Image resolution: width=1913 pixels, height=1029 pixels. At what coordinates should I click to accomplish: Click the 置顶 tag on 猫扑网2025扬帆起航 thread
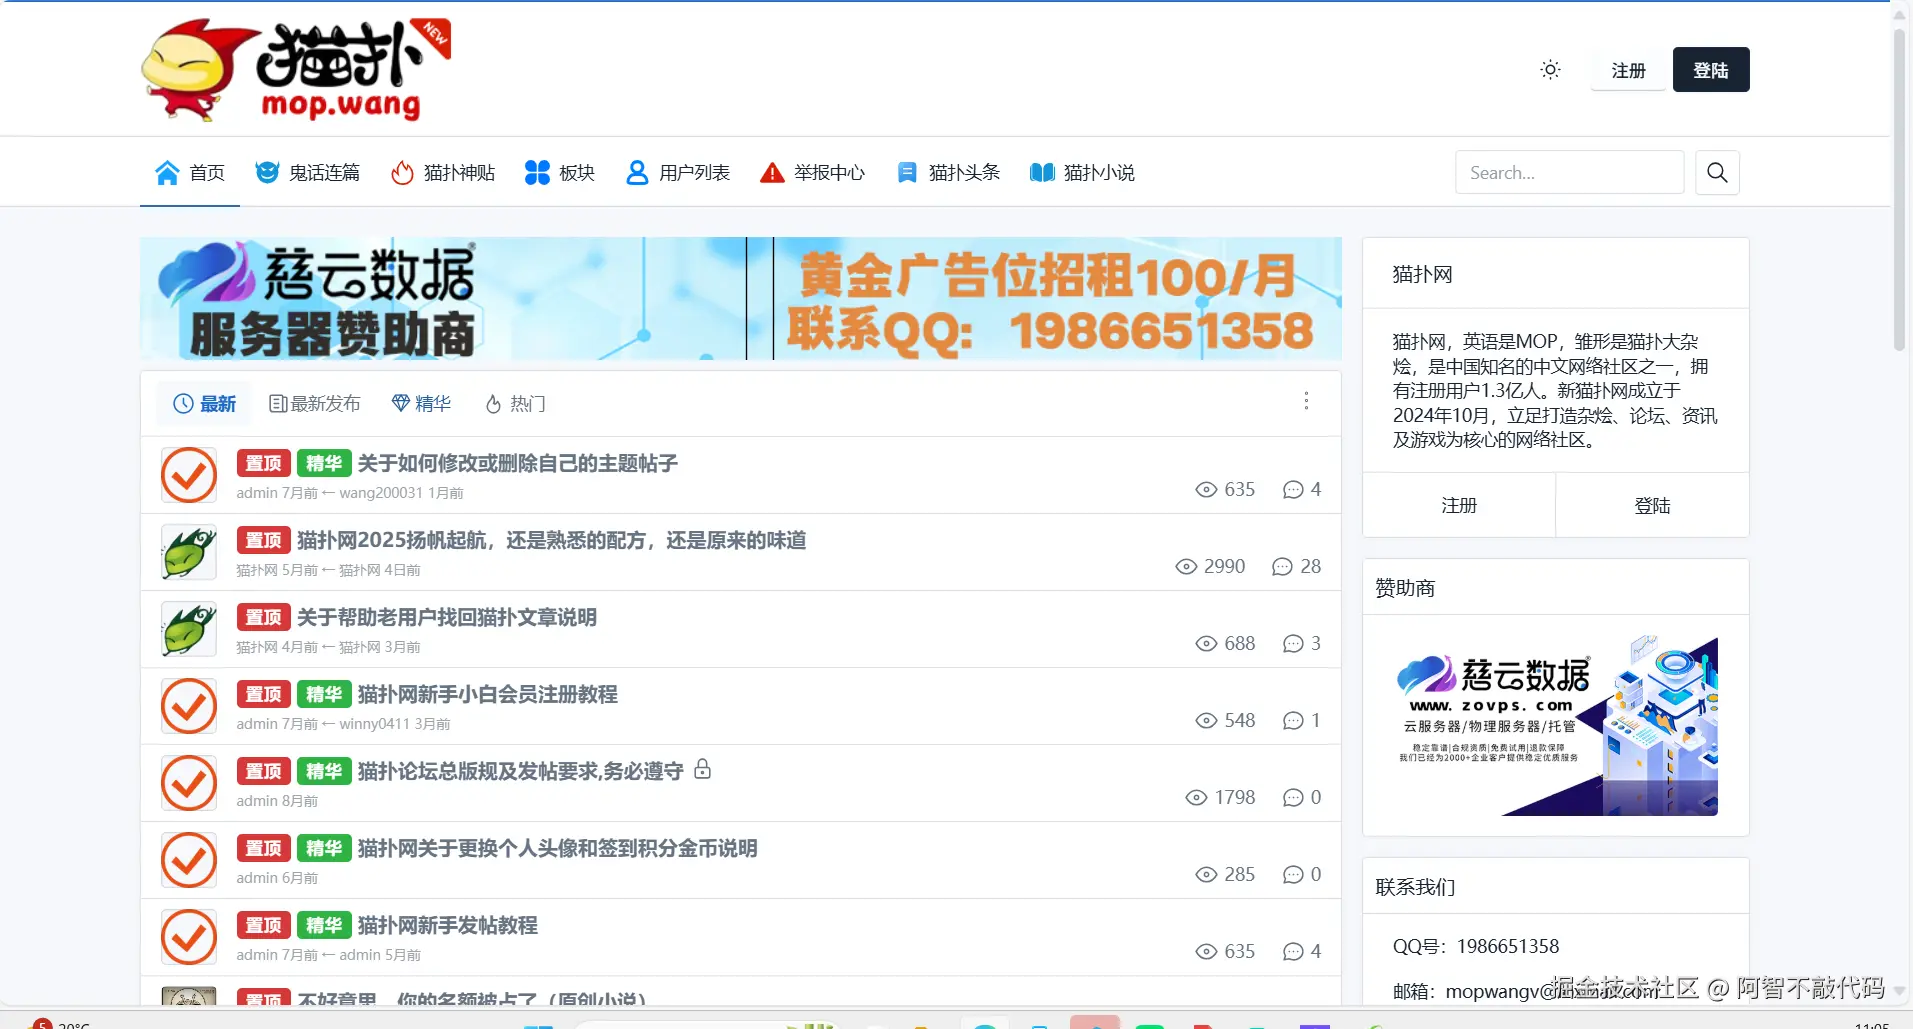(263, 540)
